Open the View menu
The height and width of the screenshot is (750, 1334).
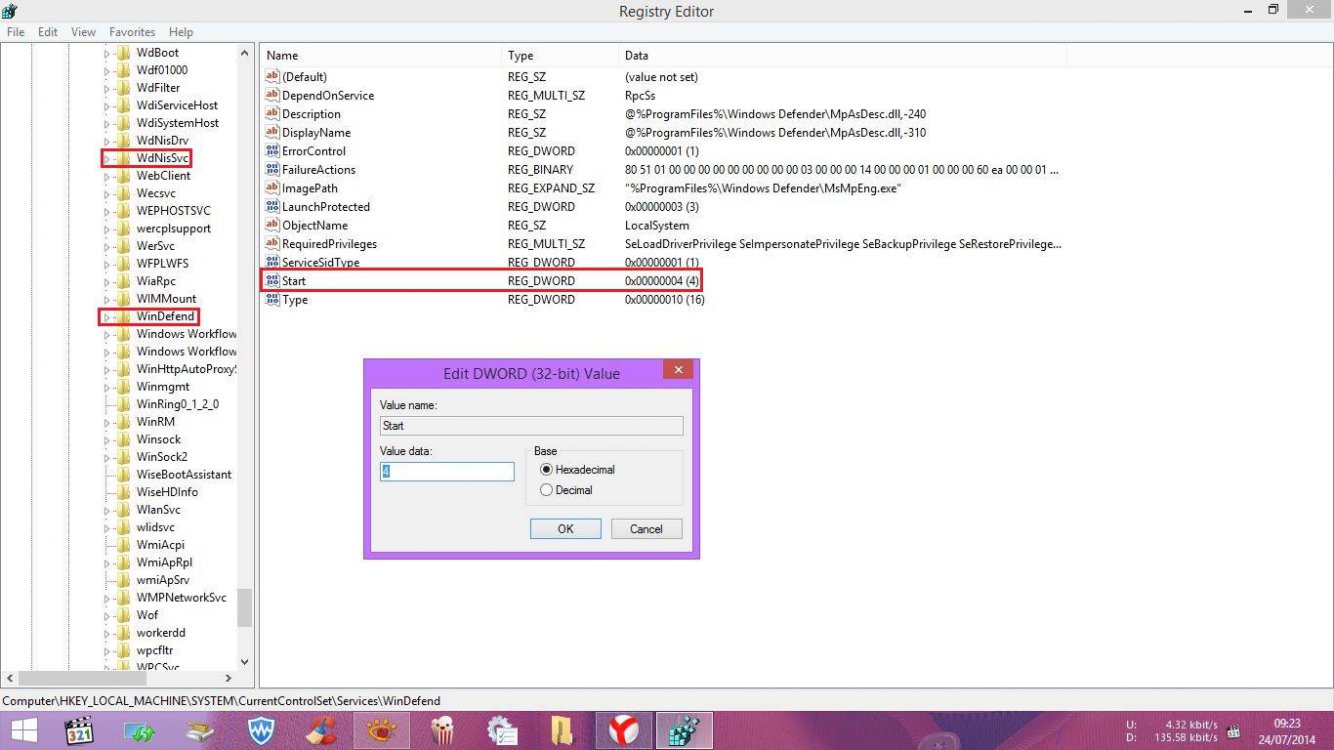tap(84, 32)
